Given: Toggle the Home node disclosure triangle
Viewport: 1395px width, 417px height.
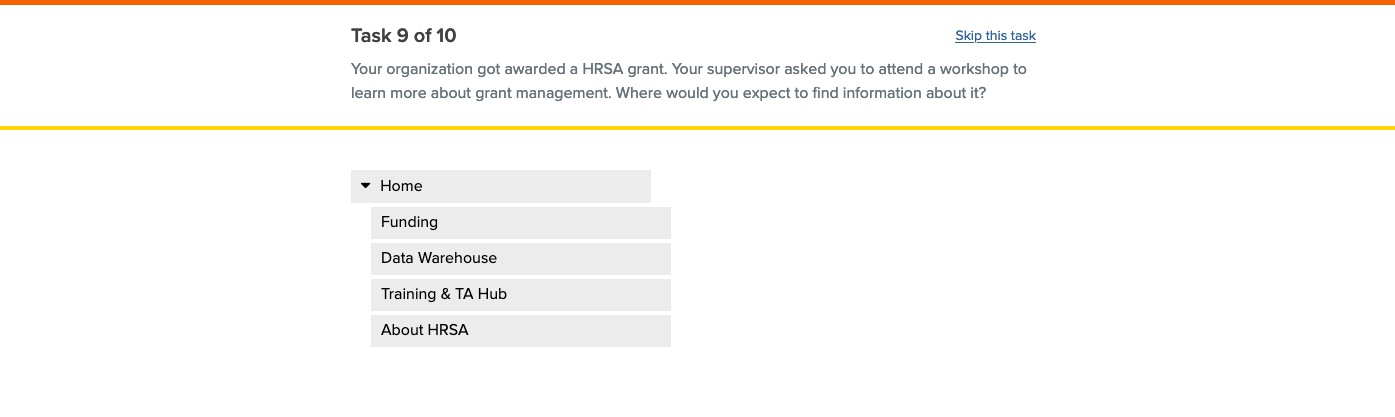Looking at the screenshot, I should click(365, 186).
